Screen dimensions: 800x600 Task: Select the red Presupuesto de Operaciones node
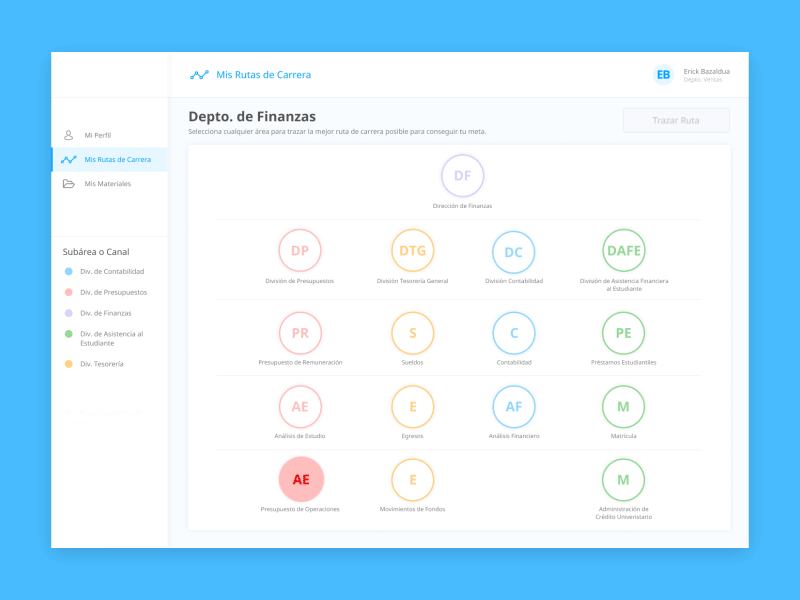[x=300, y=480]
